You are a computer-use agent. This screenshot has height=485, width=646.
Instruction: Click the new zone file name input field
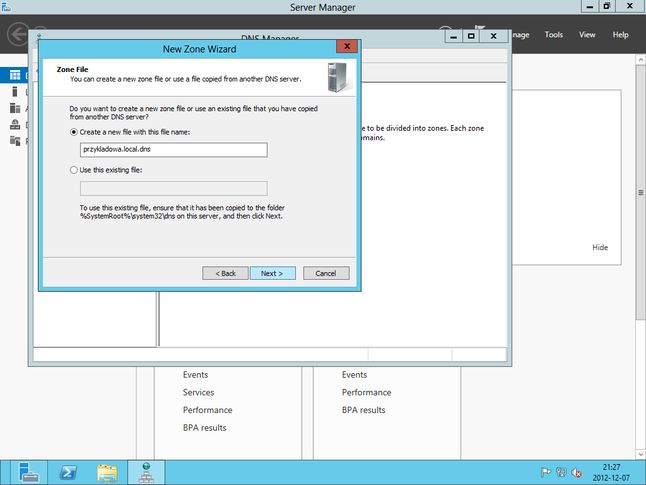pos(173,150)
